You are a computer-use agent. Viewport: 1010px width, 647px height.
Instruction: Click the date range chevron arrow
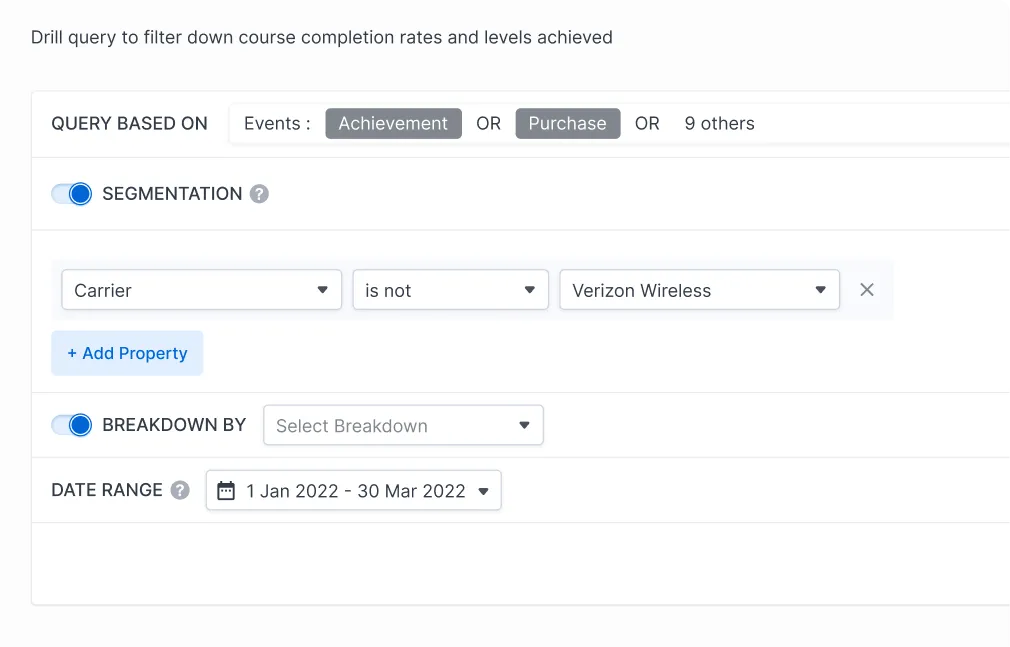tap(483, 490)
